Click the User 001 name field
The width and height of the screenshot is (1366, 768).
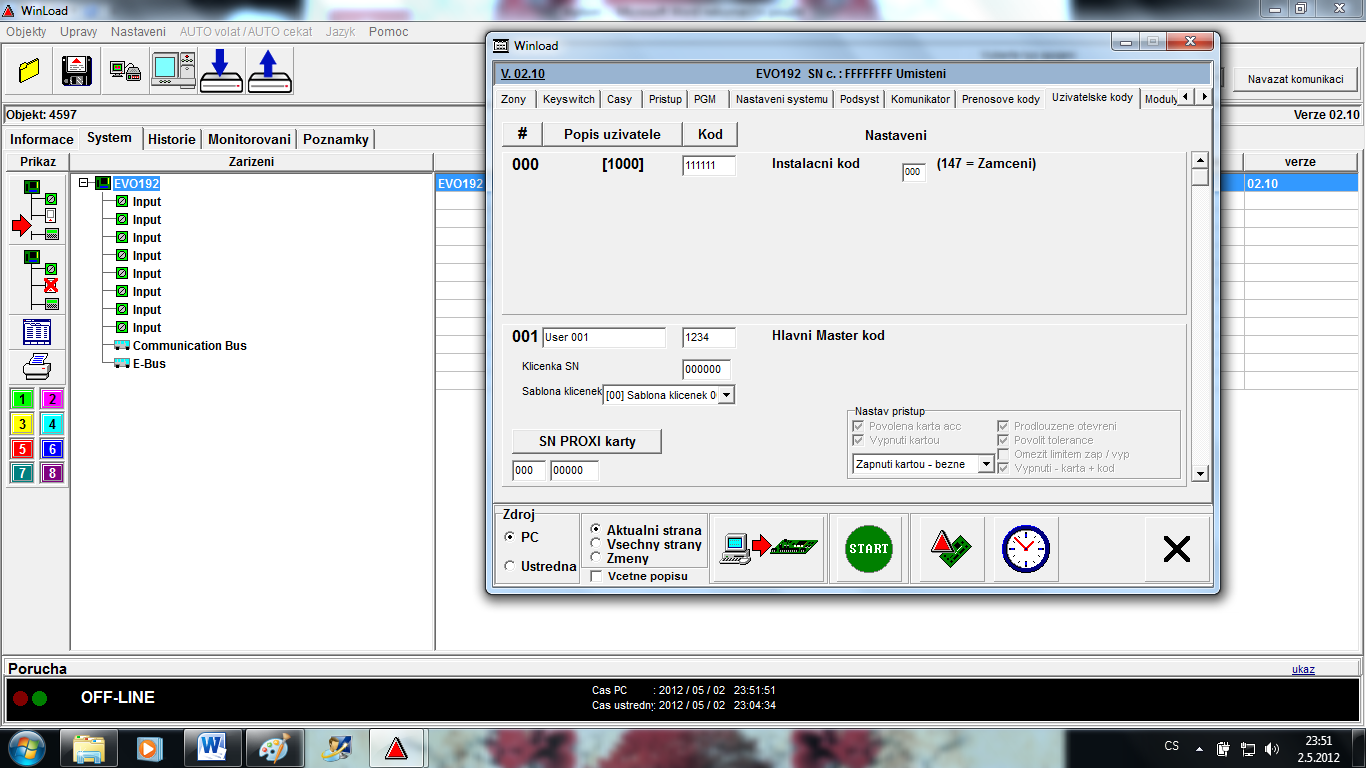pos(603,338)
